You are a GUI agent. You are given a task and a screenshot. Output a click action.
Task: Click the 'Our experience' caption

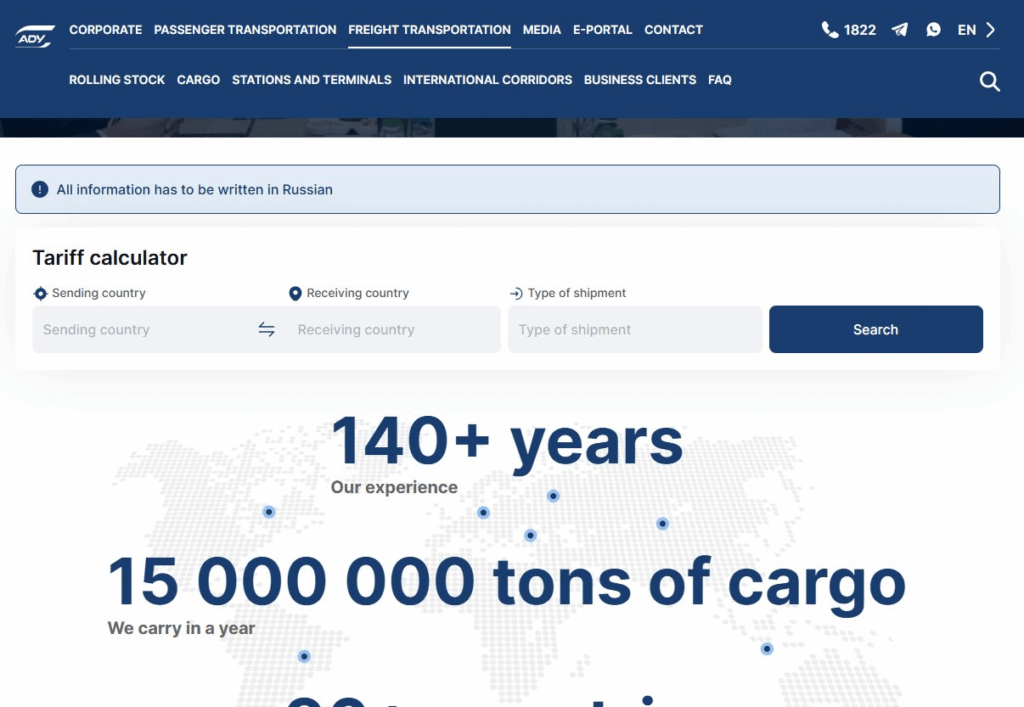[x=394, y=488]
